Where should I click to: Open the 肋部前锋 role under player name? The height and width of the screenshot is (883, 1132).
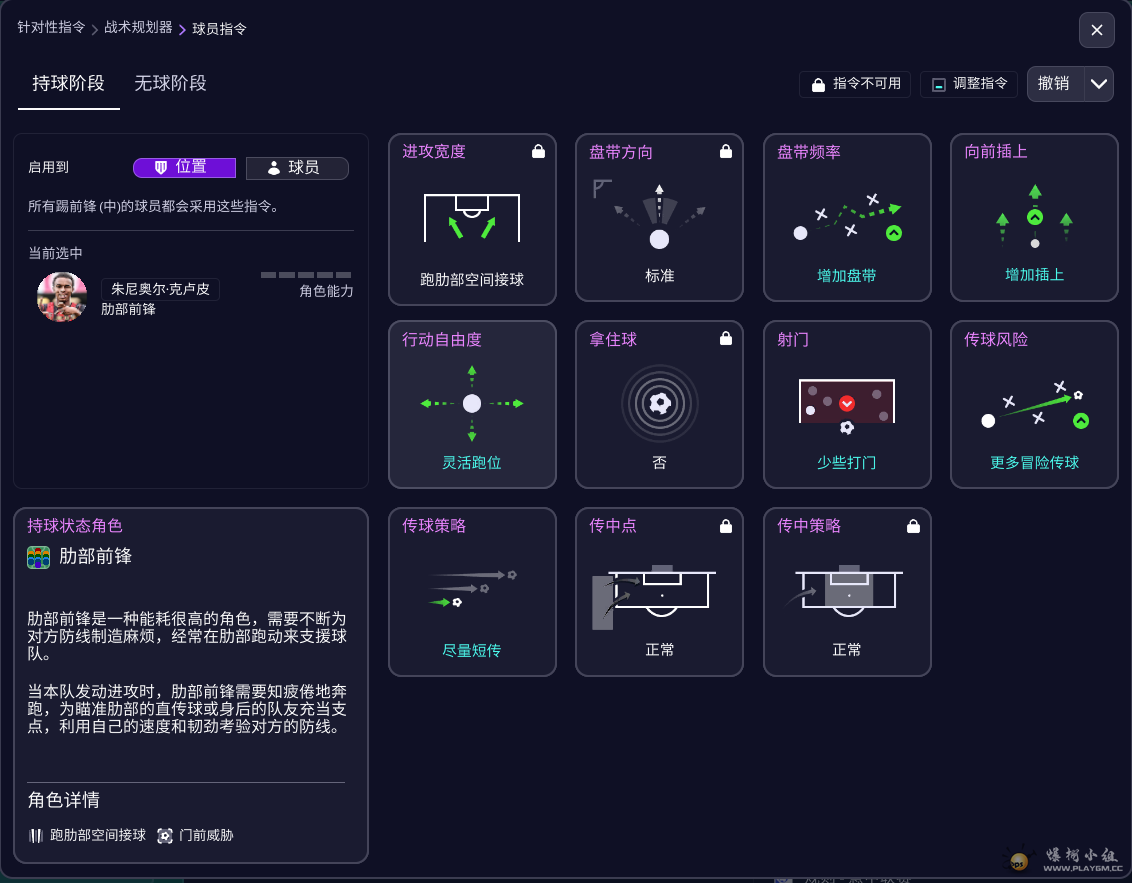pos(128,310)
